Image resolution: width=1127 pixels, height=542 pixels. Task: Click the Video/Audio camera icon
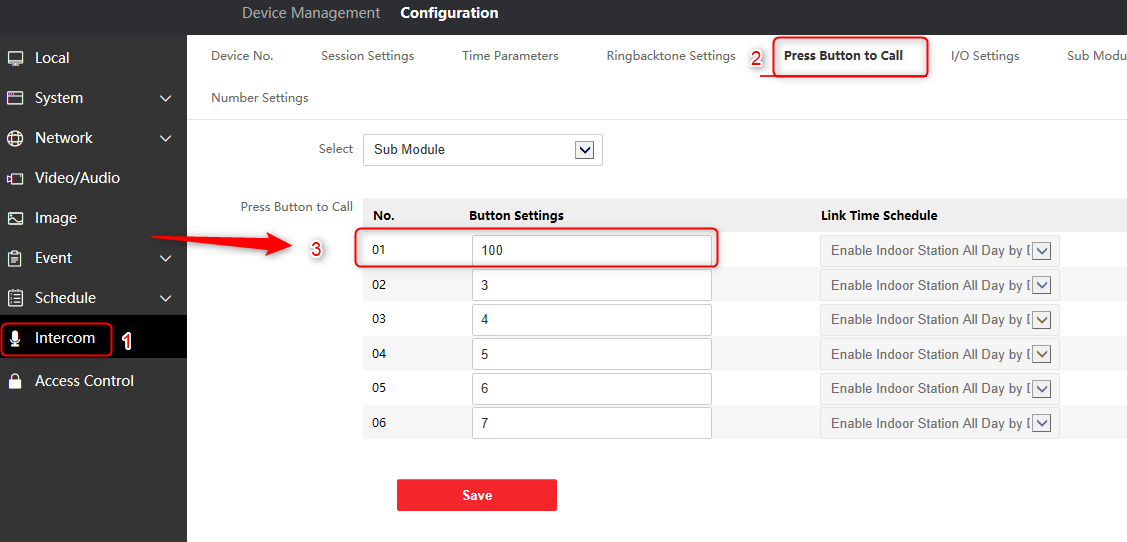(x=15, y=178)
